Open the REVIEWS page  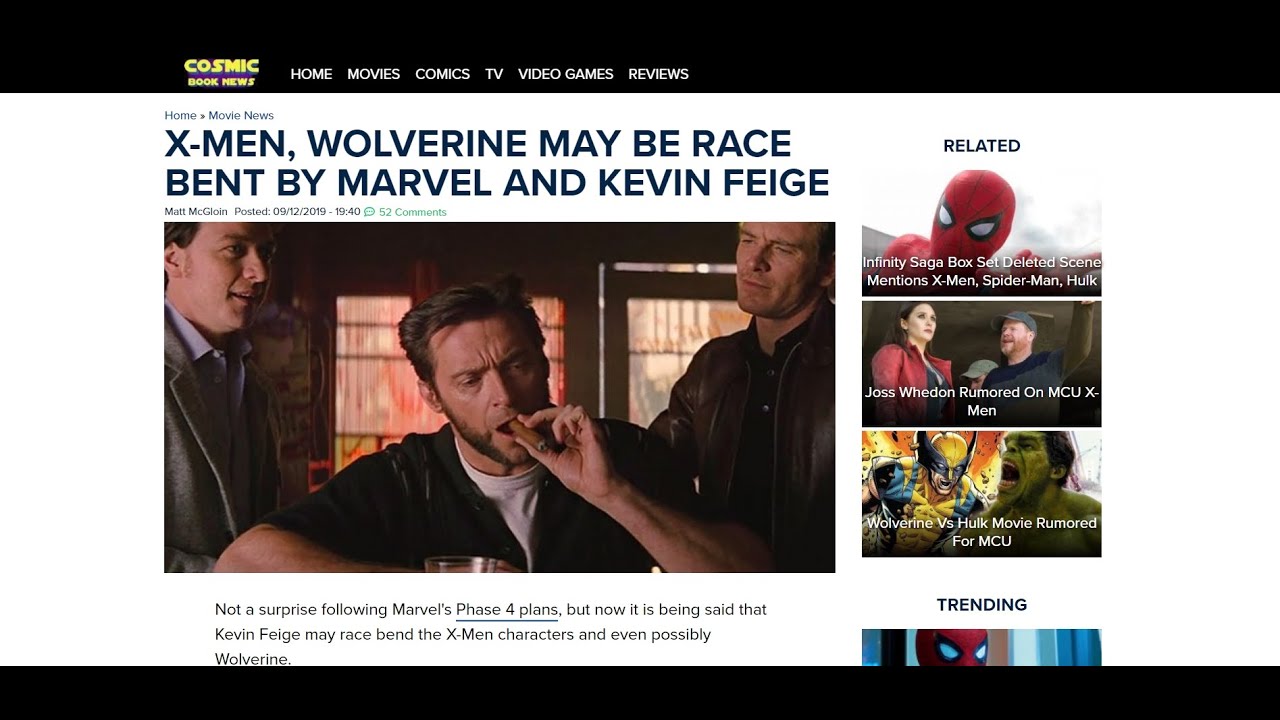(x=658, y=74)
